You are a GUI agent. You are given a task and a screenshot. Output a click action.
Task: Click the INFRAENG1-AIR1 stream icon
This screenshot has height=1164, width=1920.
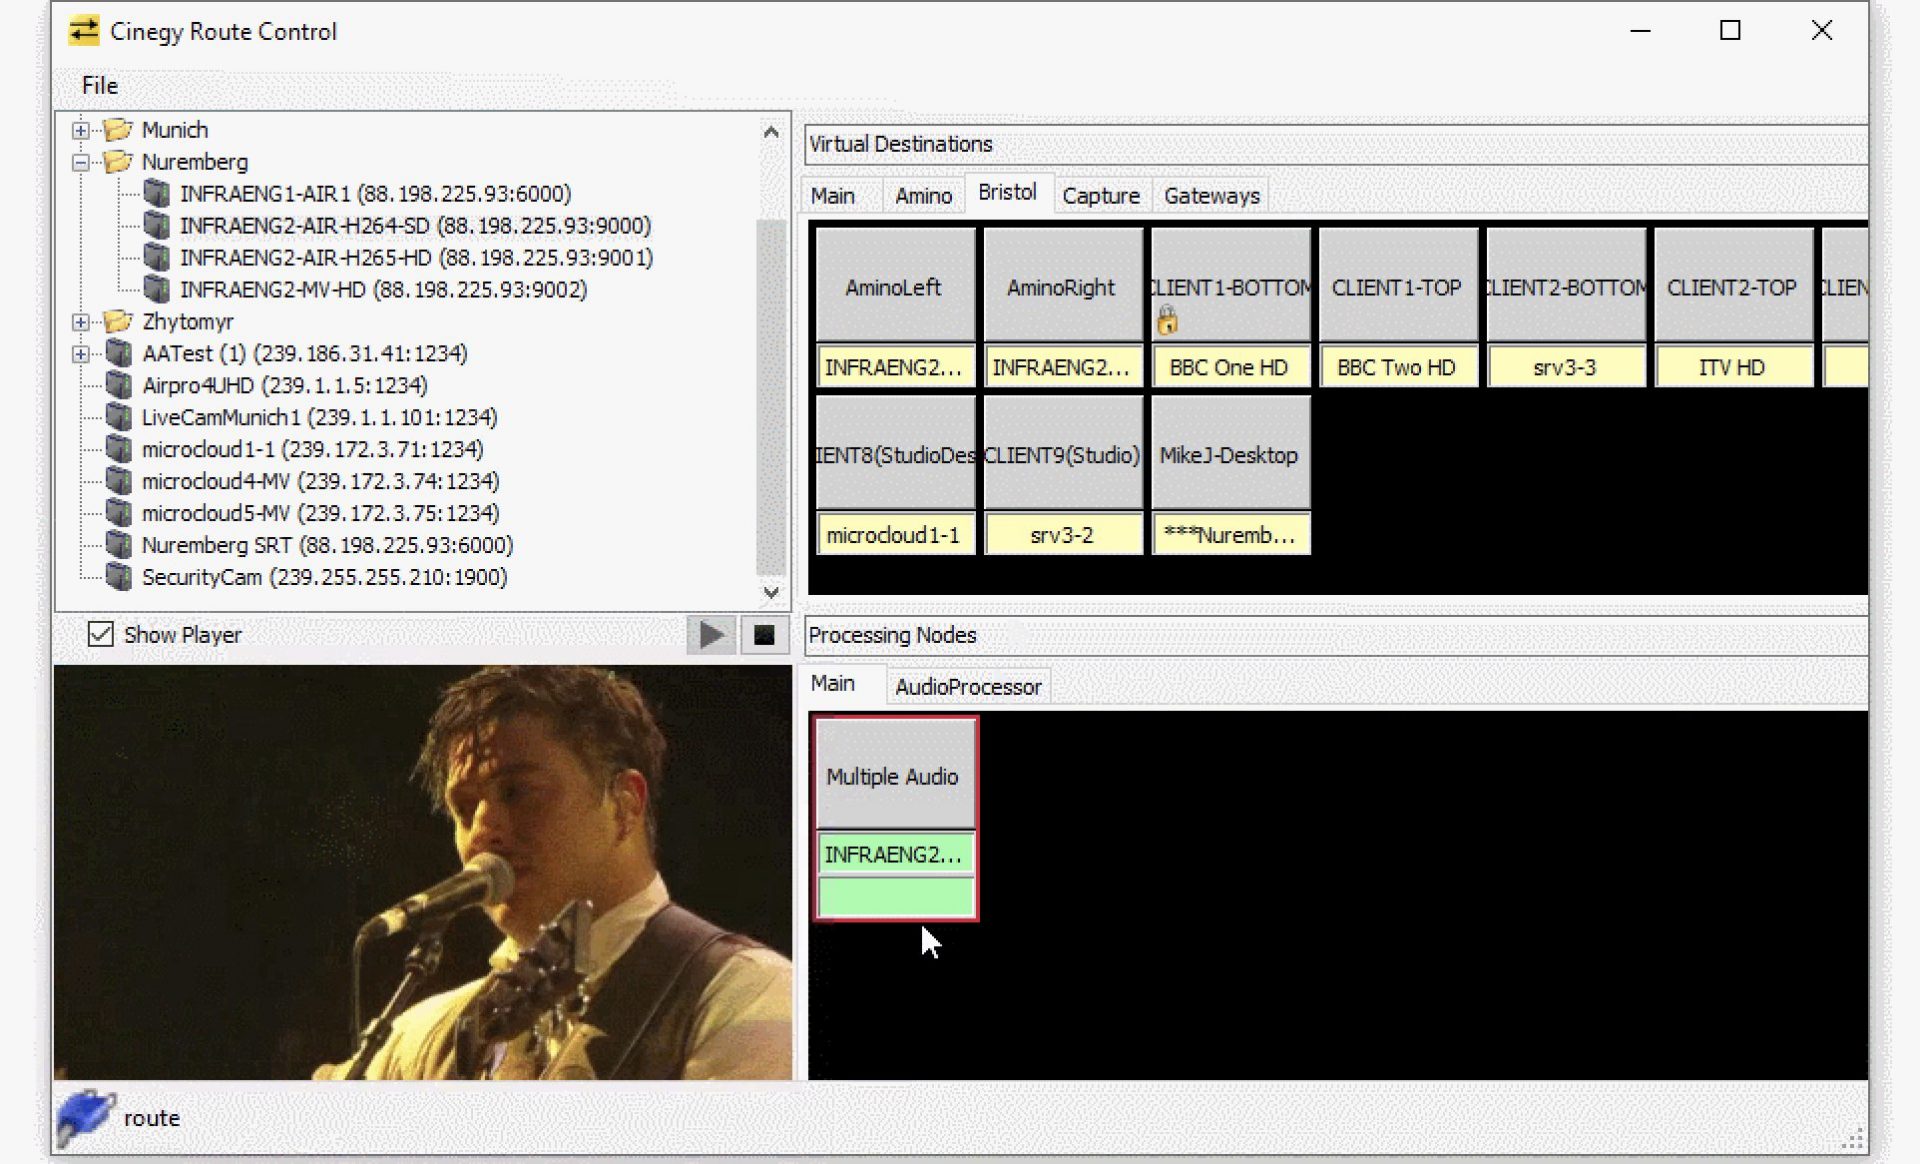click(x=156, y=193)
